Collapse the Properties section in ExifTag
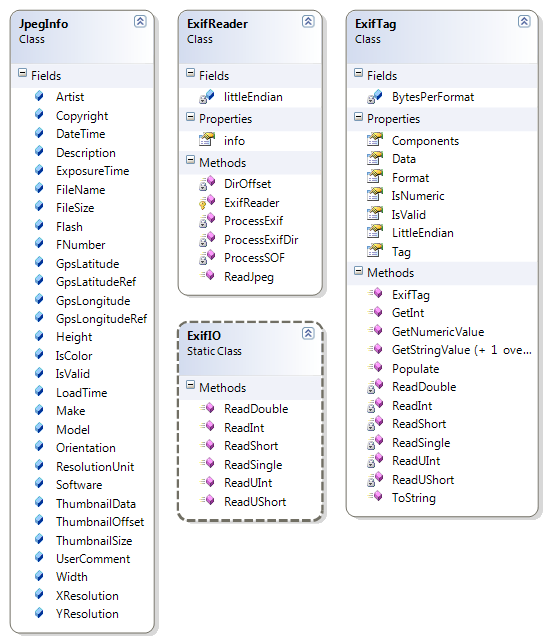Image resolution: width=547 pixels, height=642 pixels. [358, 117]
